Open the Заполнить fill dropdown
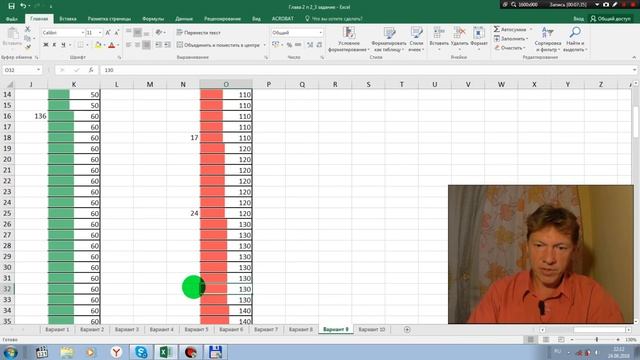Image resolution: width=640 pixels, height=360 pixels. 511,38
